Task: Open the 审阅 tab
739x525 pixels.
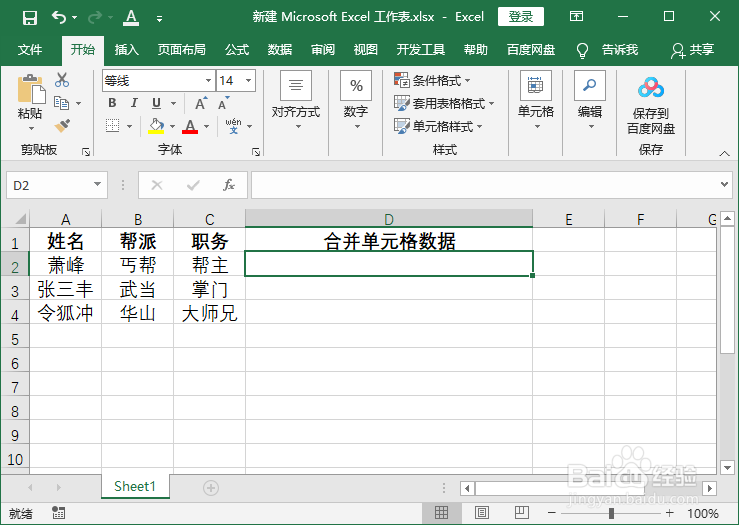Action: (x=323, y=49)
